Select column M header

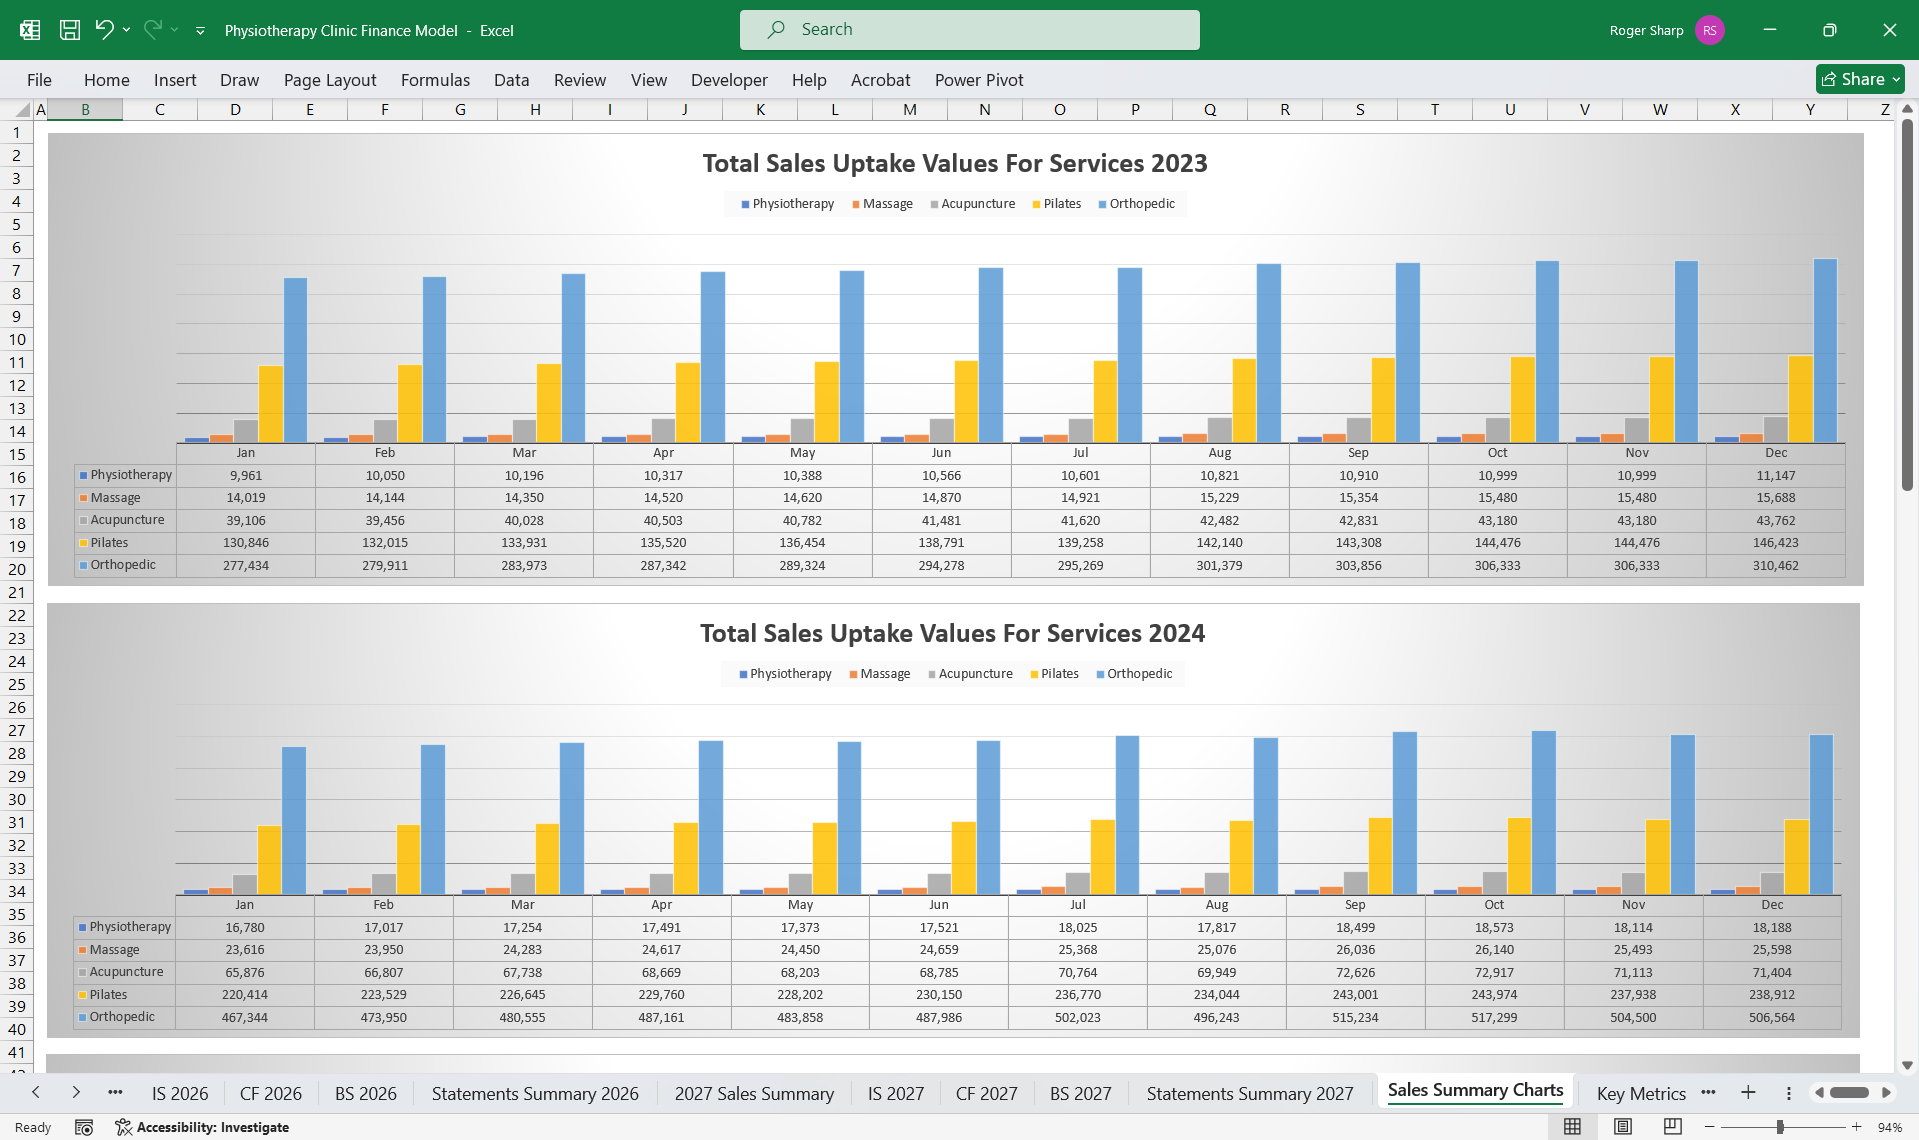910,110
